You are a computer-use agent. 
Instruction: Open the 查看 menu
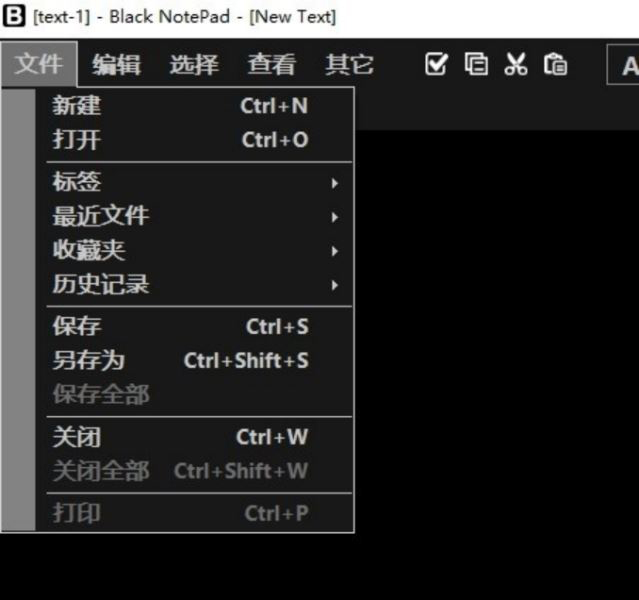(272, 64)
